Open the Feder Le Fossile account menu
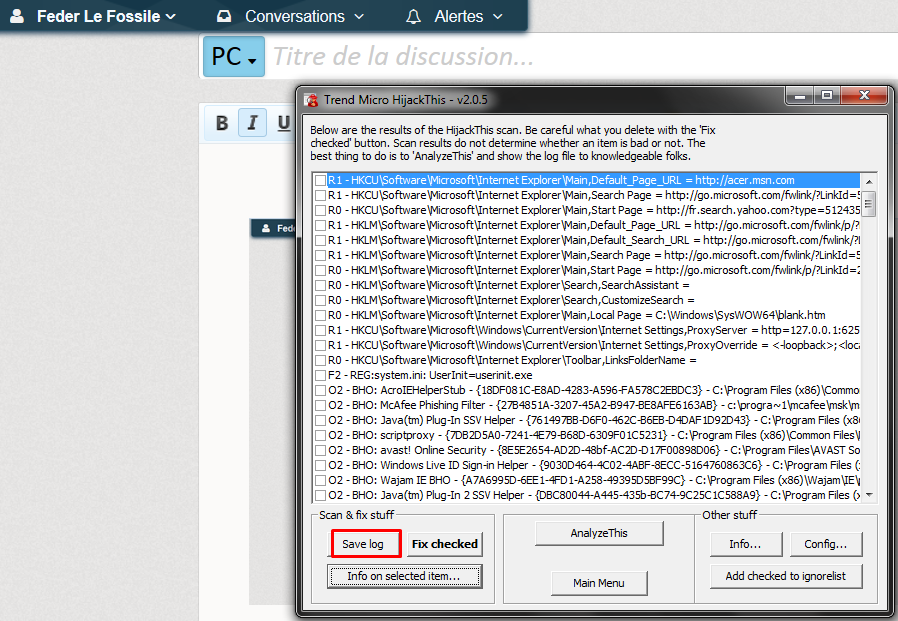This screenshot has width=898, height=621. (106, 16)
